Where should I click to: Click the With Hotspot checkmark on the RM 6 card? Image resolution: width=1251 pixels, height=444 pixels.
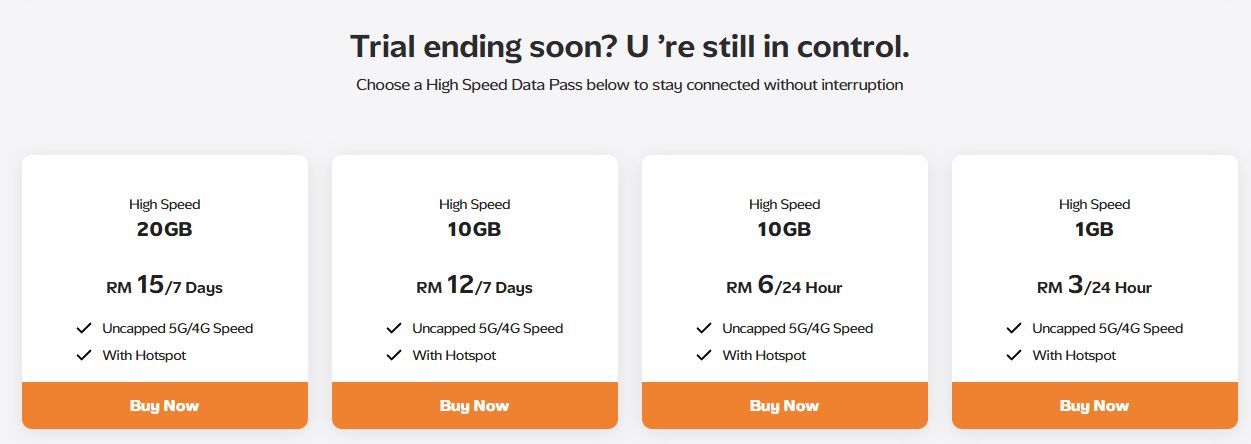coord(704,355)
